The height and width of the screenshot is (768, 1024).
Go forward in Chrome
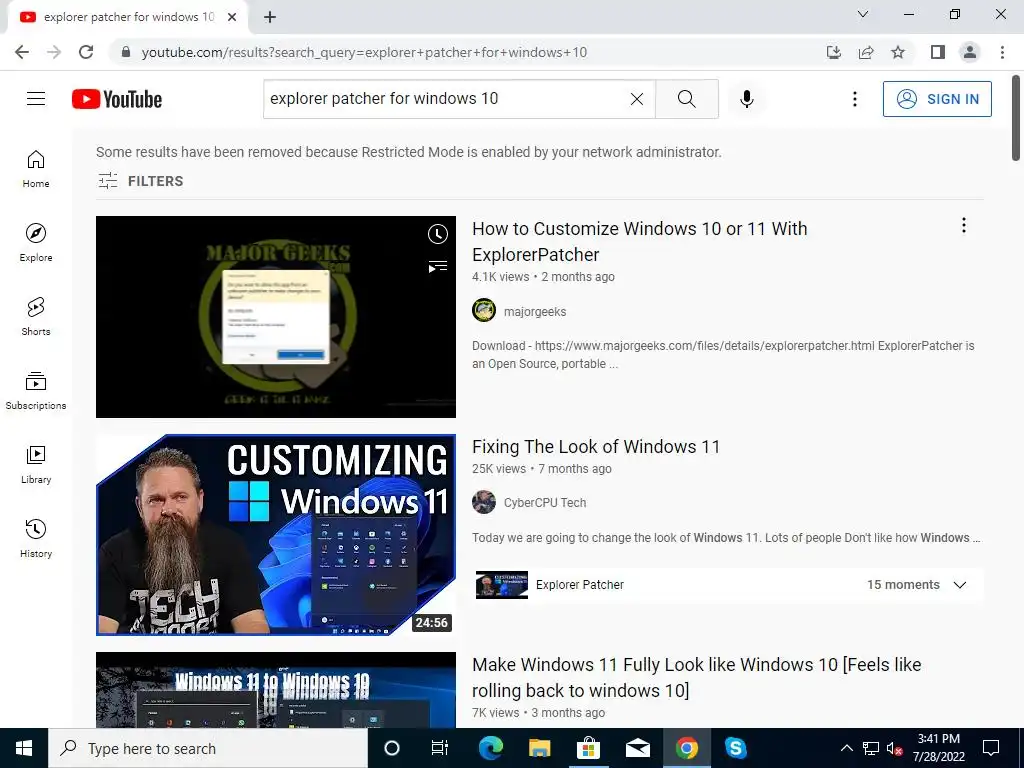pos(54,52)
